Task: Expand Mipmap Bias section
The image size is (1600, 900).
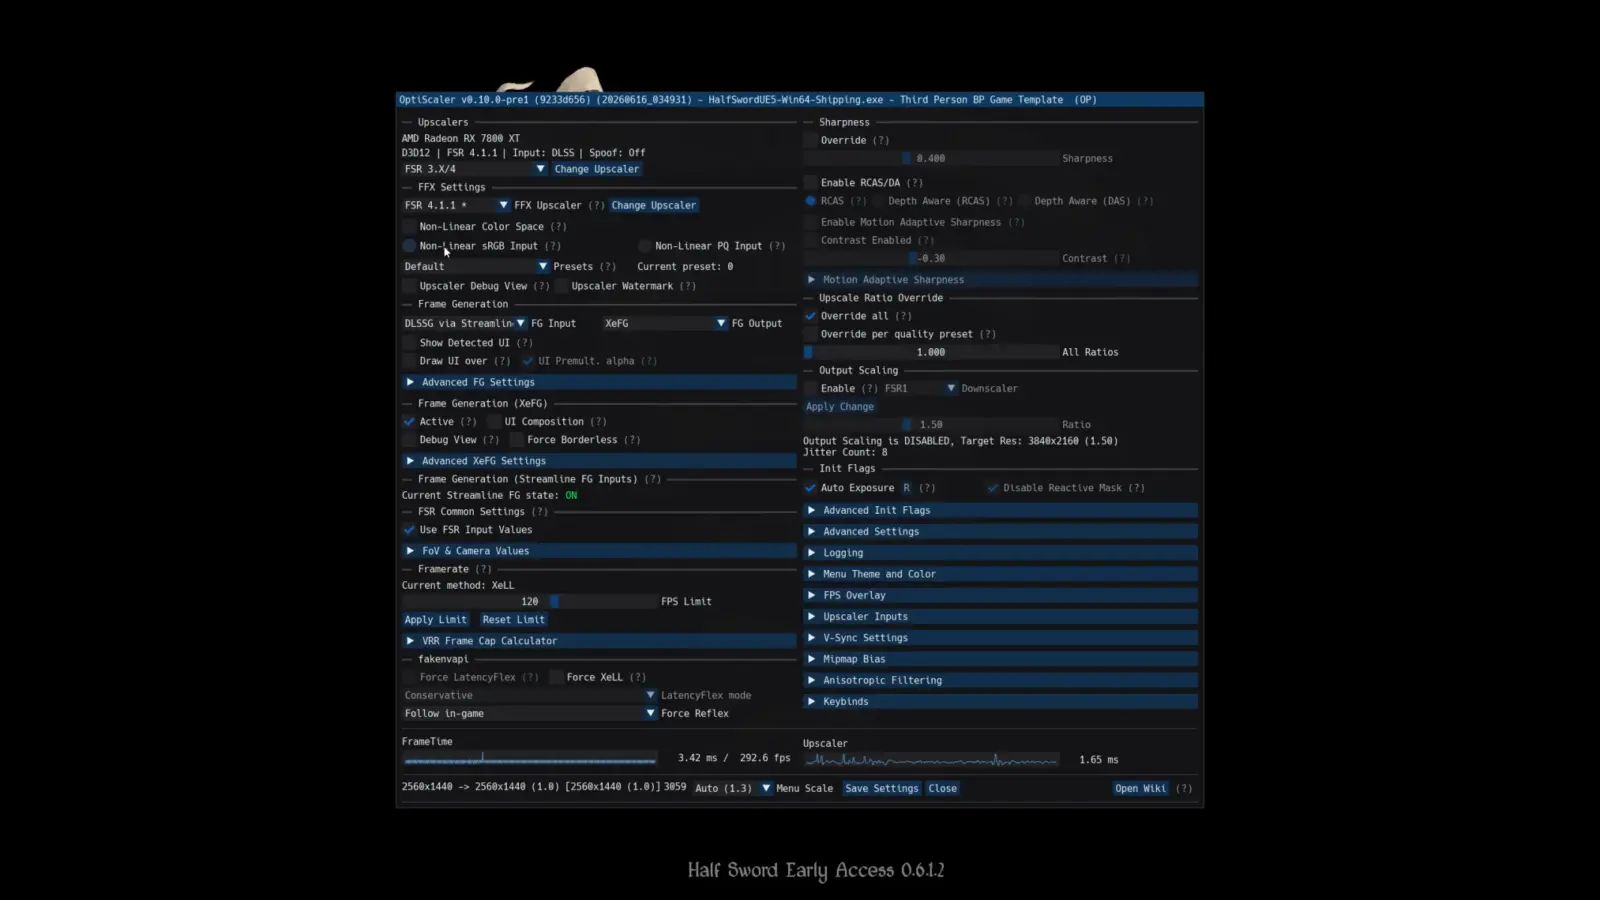Action: 1000,659
